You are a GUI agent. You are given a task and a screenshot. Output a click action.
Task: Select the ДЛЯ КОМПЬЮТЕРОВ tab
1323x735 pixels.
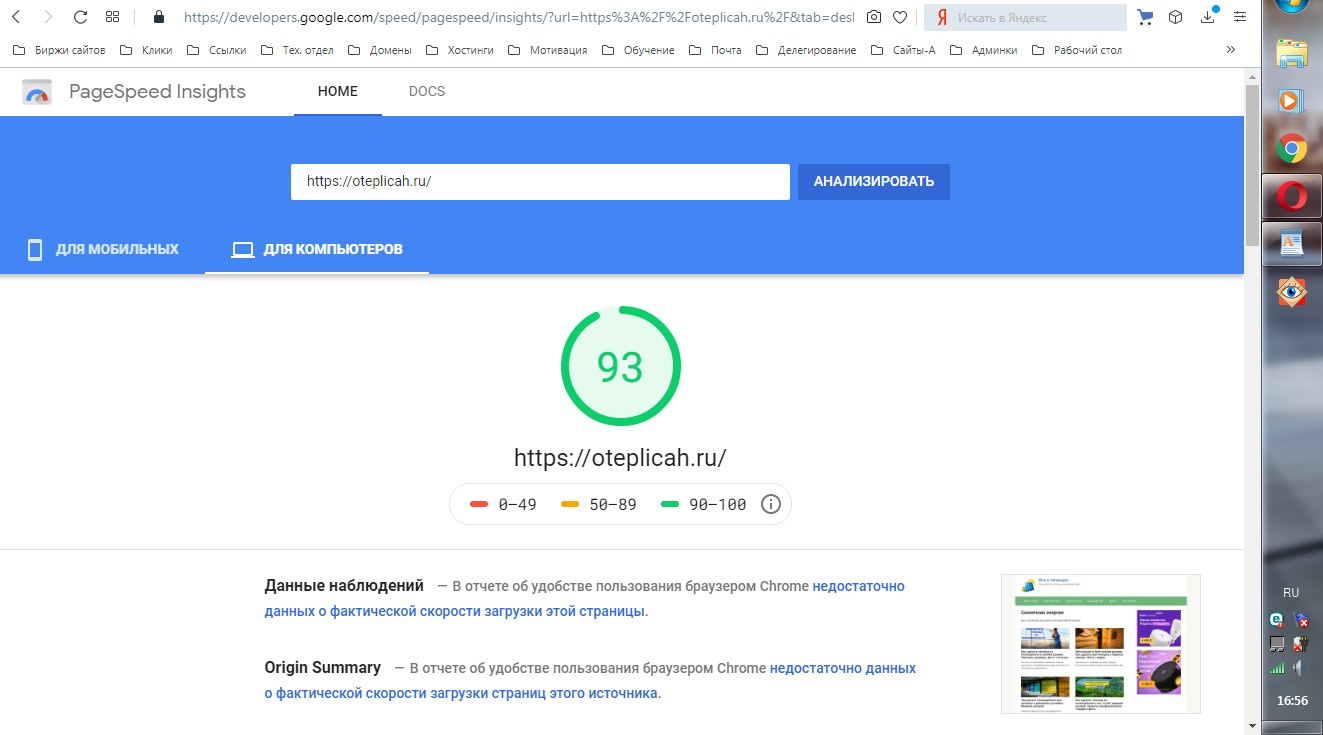tap(317, 249)
